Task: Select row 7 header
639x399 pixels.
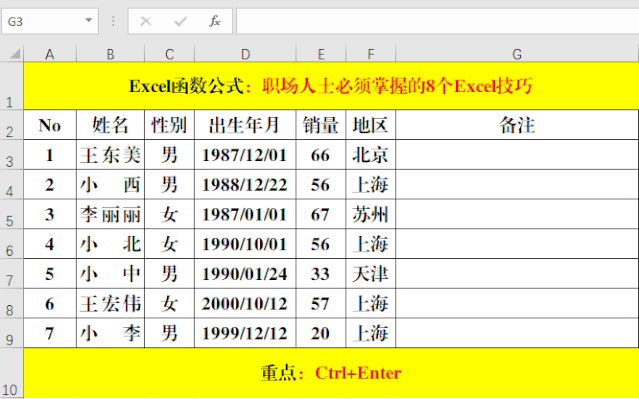Action: [x=11, y=274]
